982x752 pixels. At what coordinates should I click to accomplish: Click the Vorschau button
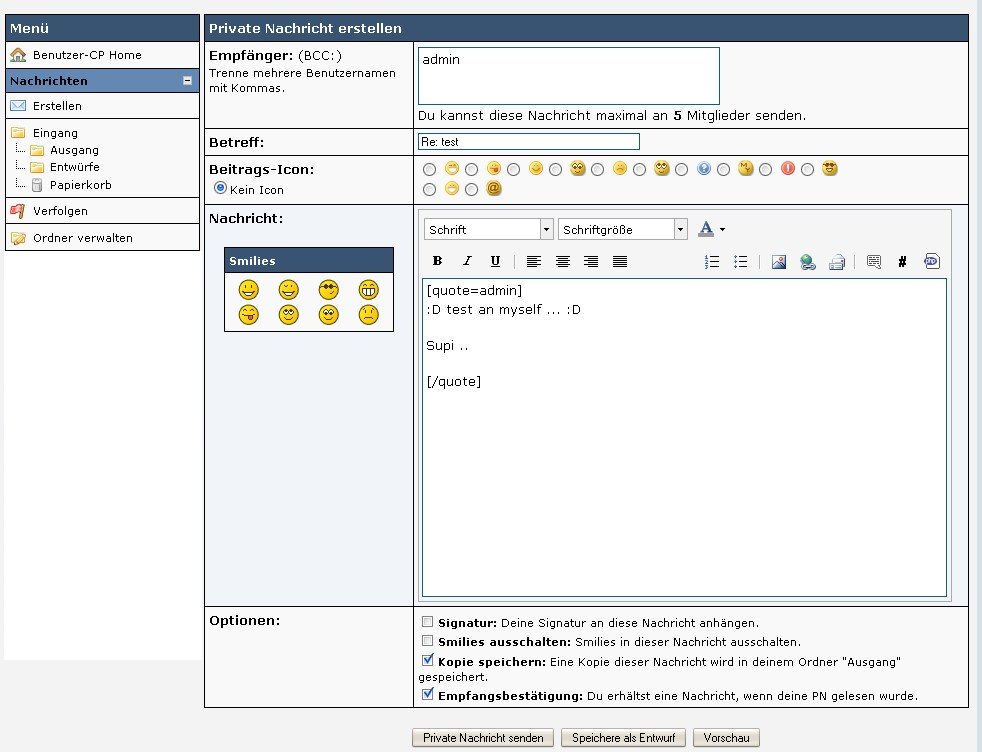coord(726,738)
